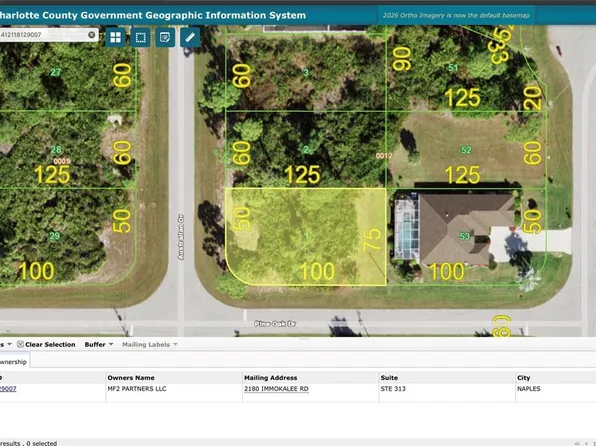
Task: Click lot 51 parcel label
Action: (x=453, y=68)
